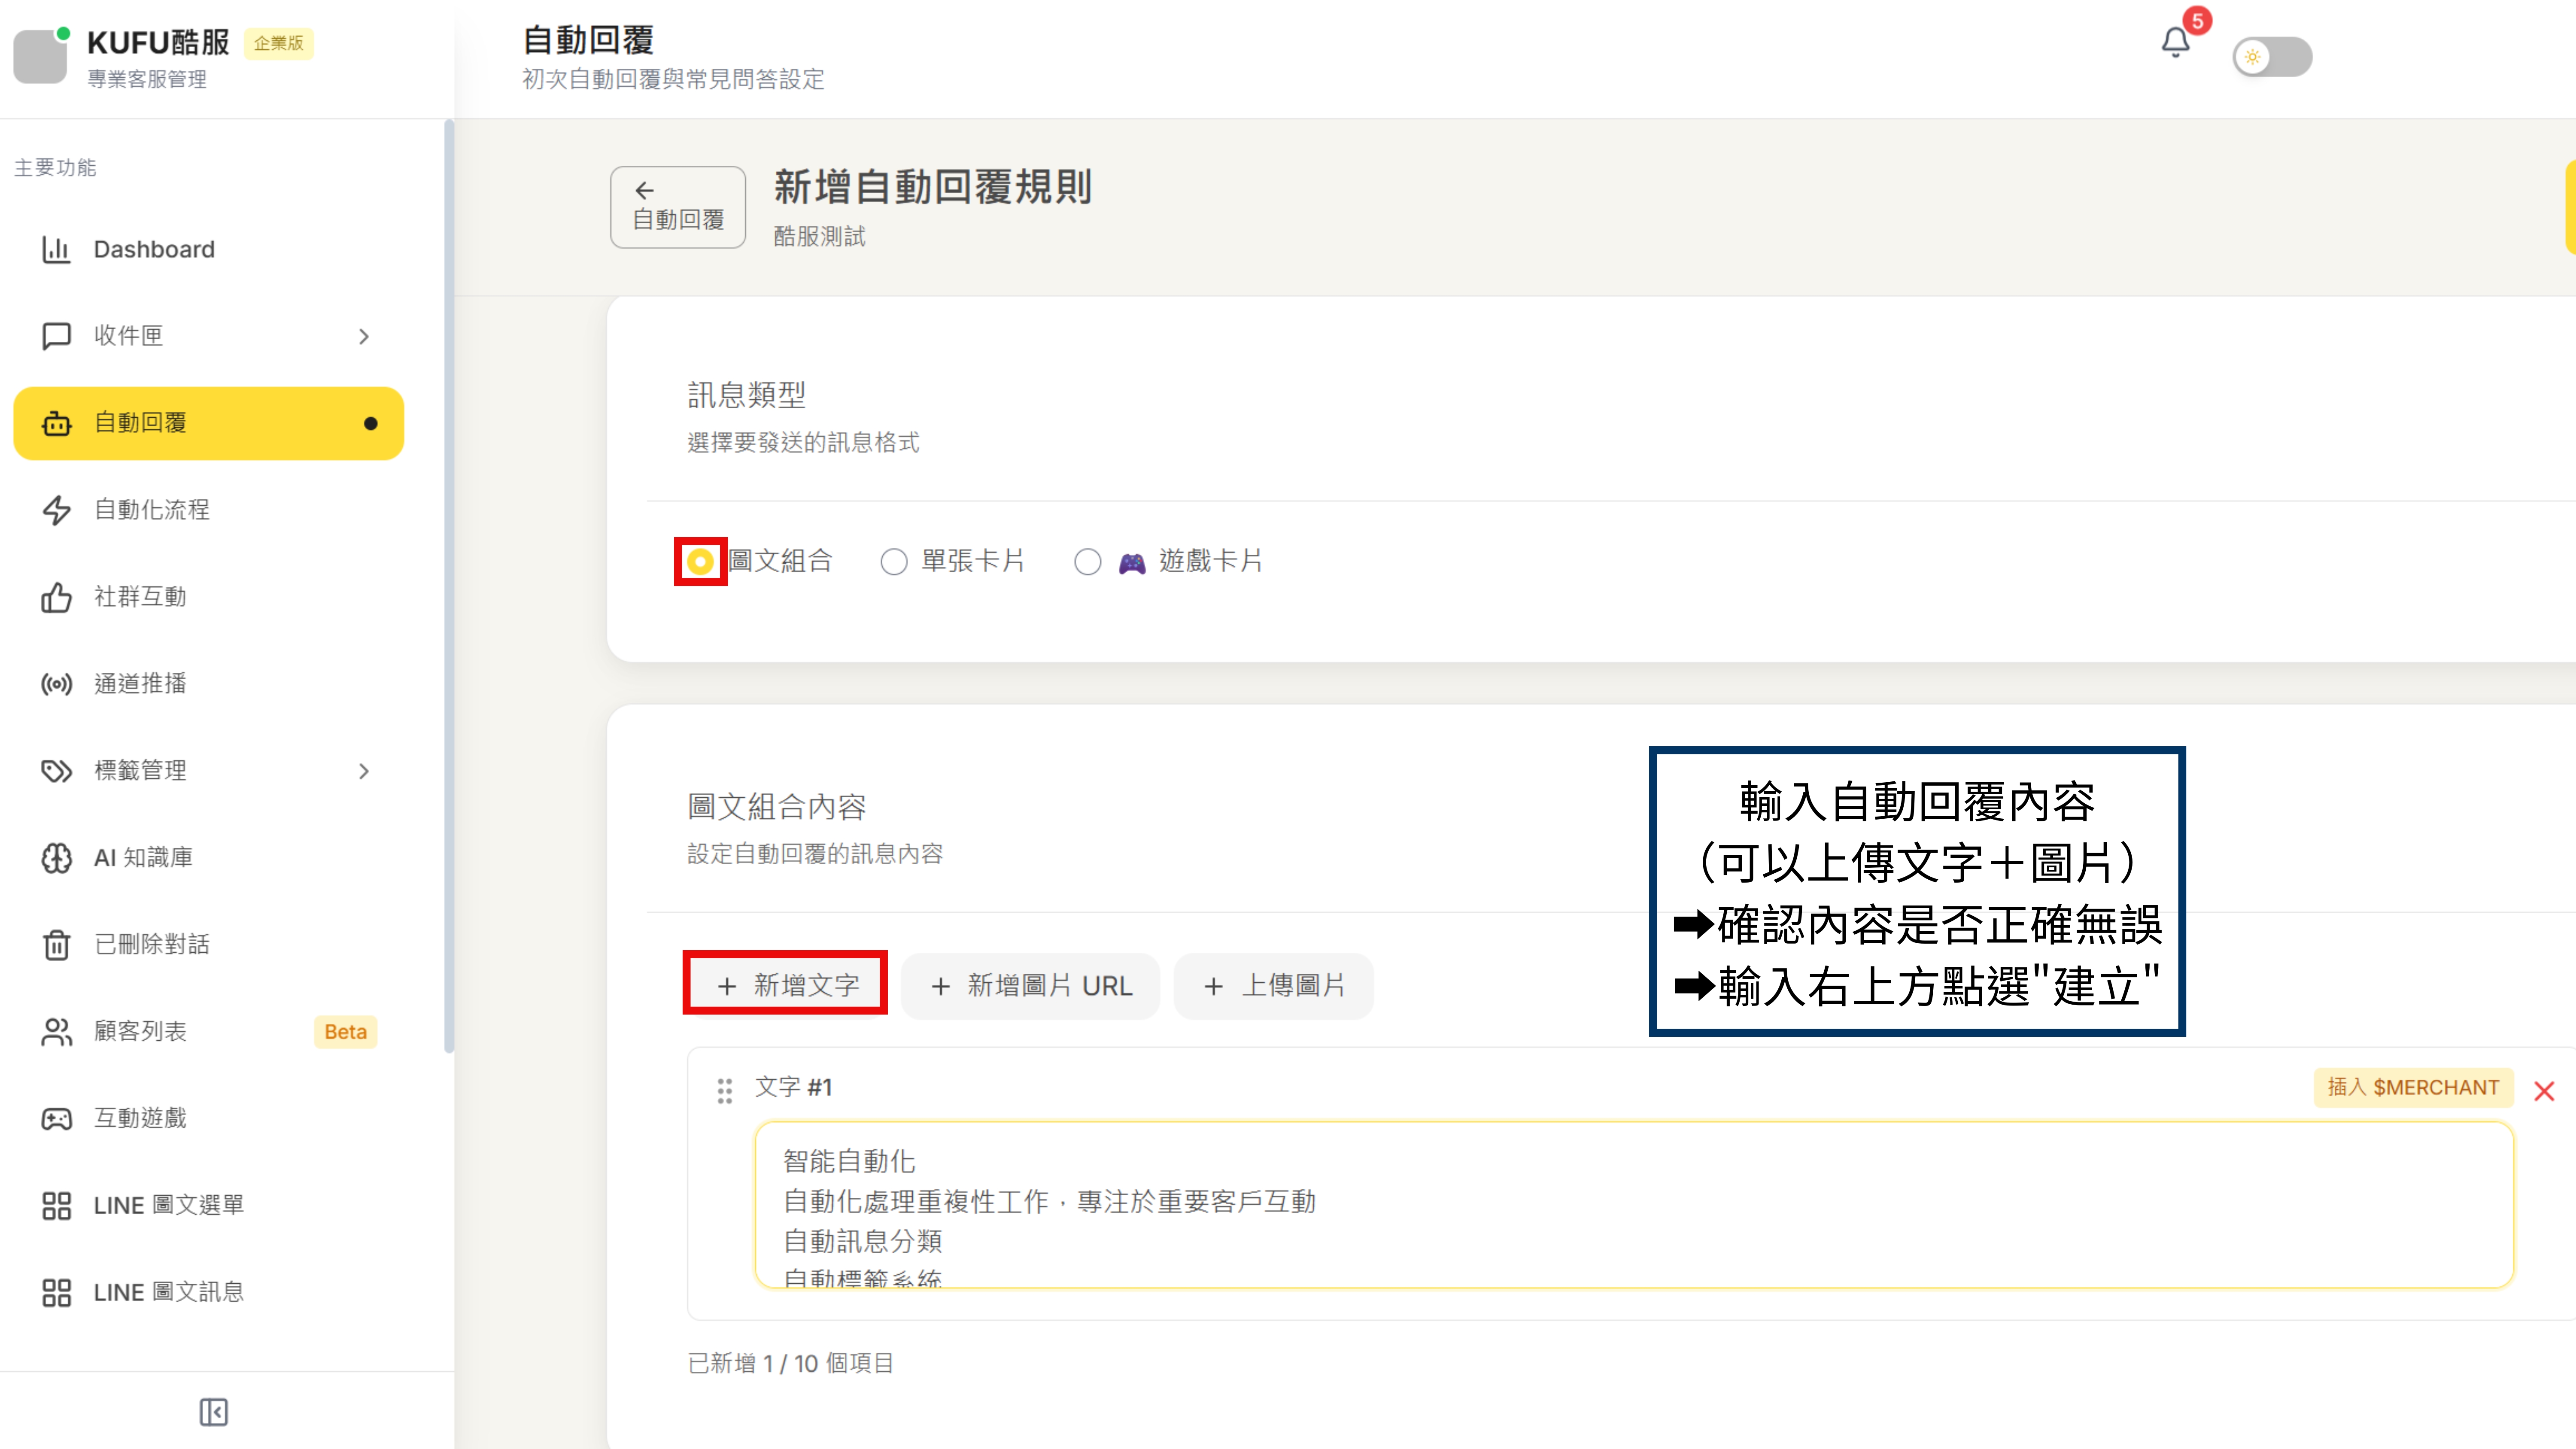Choose the 遊戲卡片 radio option
The height and width of the screenshot is (1449, 2576).
tap(1087, 562)
